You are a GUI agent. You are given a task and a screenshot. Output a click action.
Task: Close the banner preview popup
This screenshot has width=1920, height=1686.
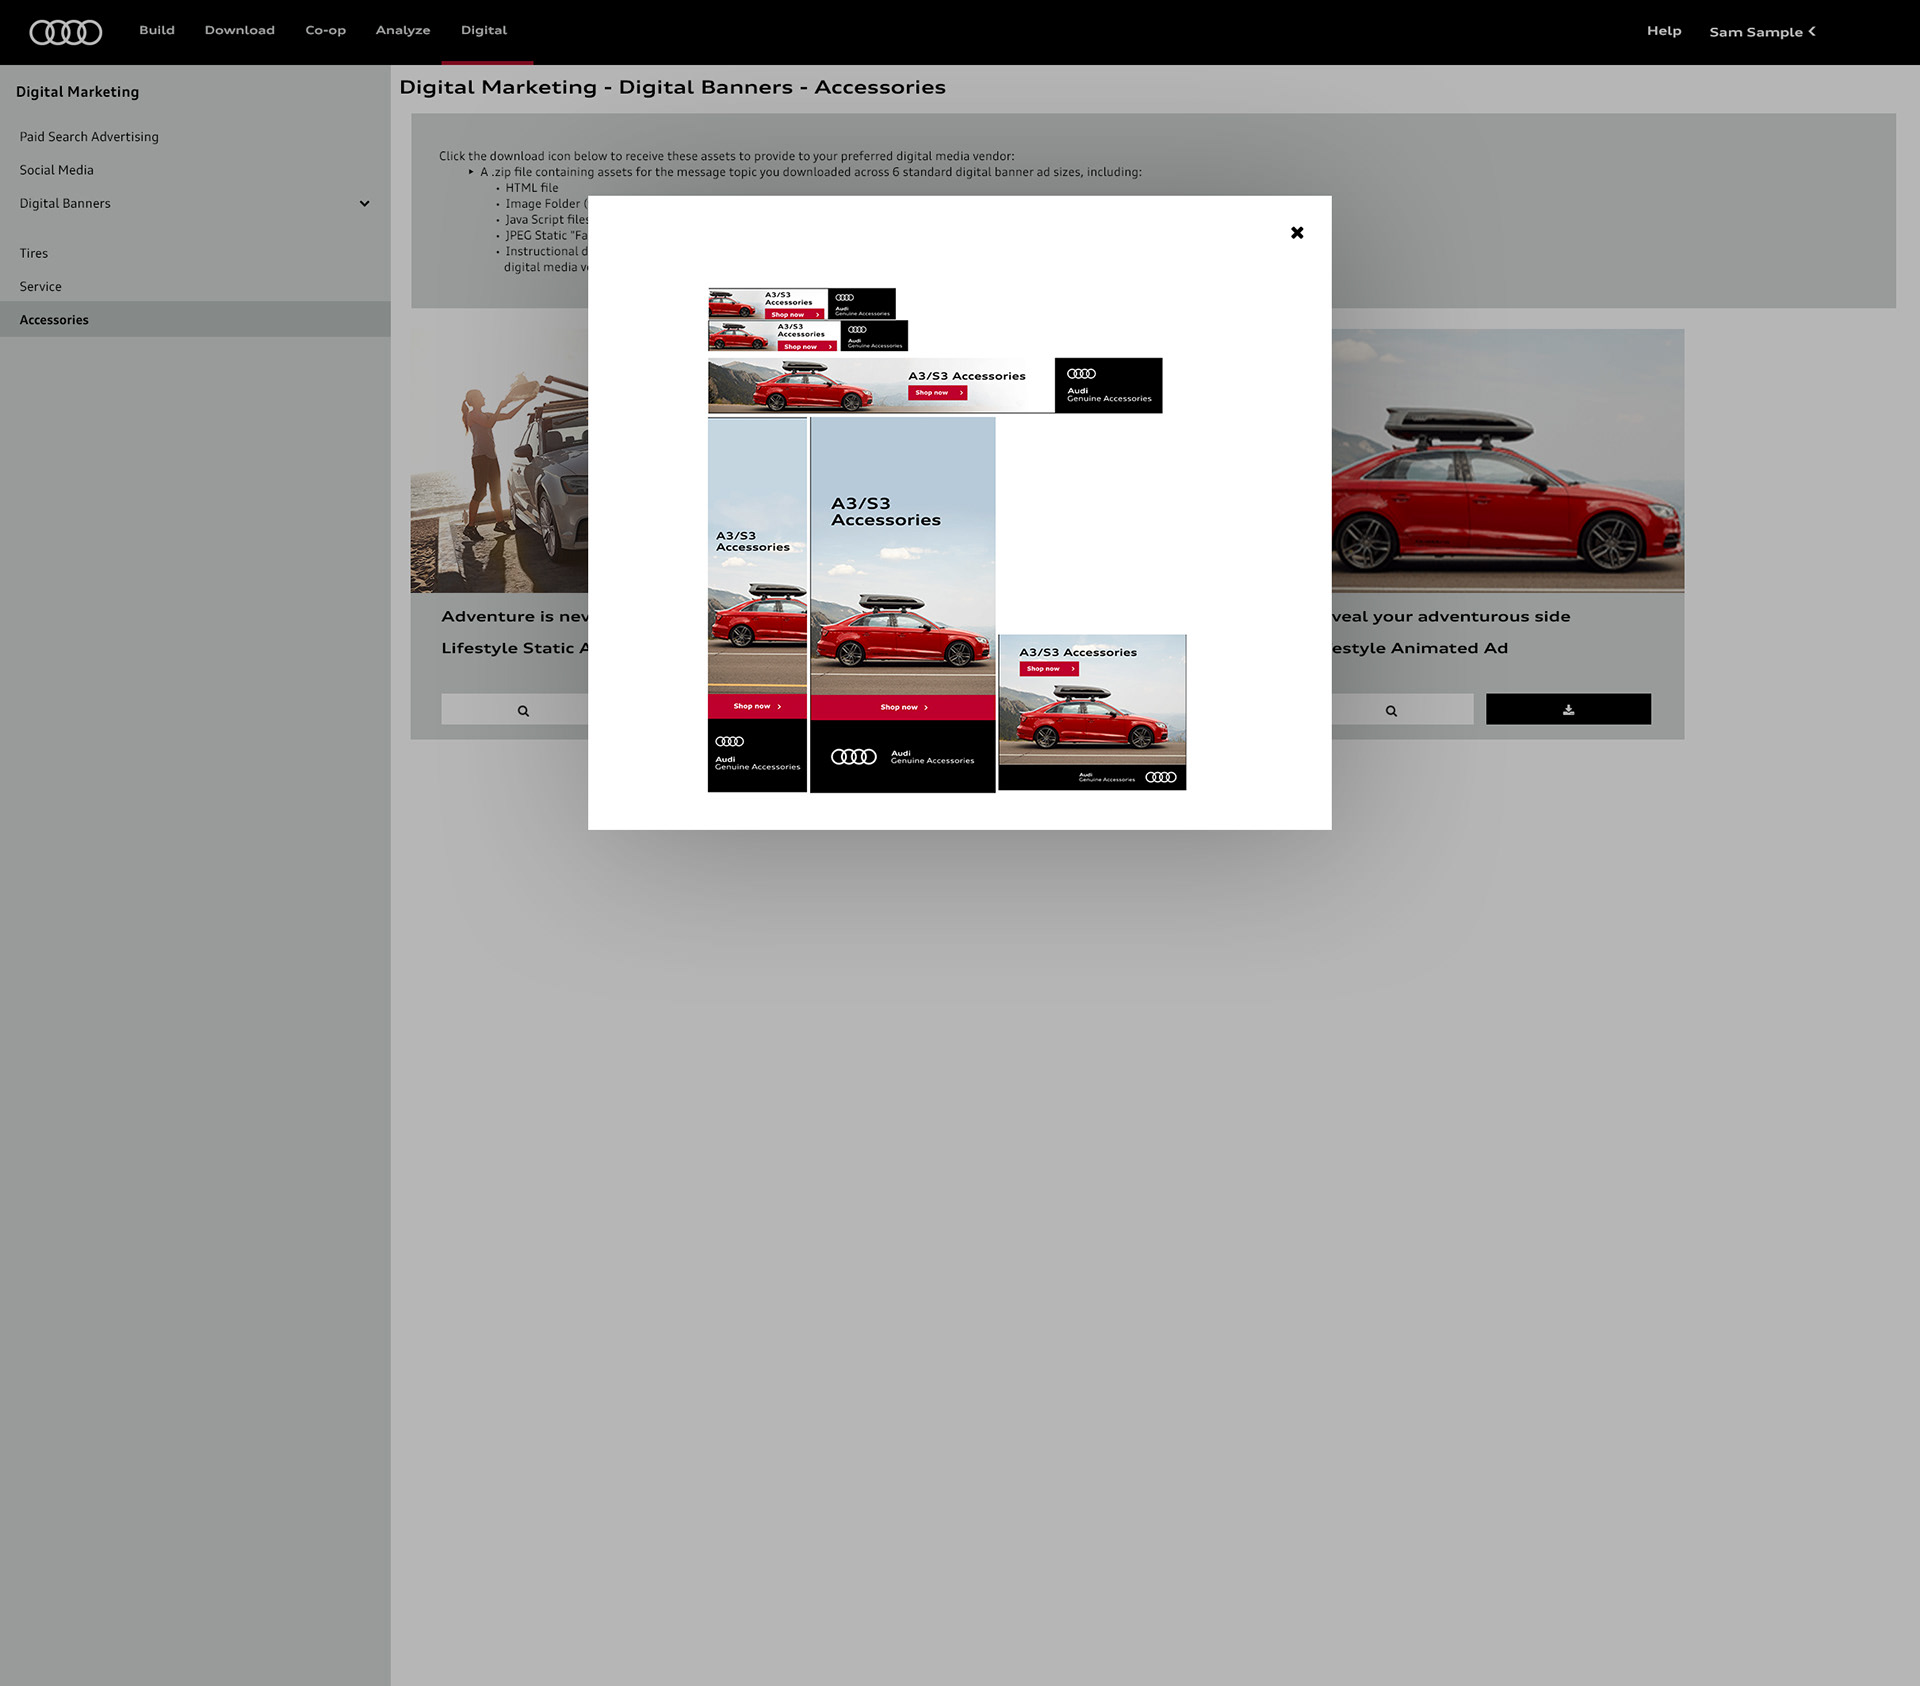click(1297, 233)
